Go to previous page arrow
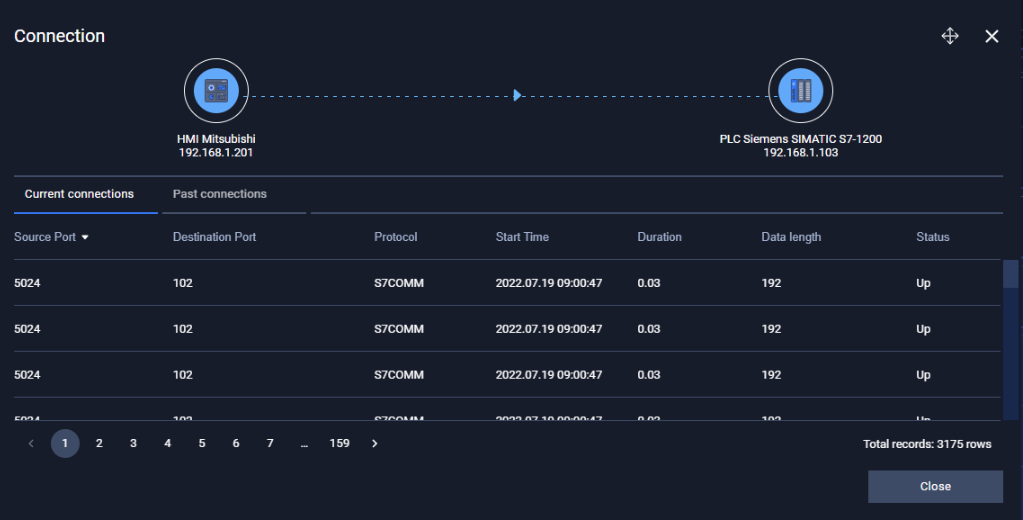The height and width of the screenshot is (520, 1023). click(31, 443)
